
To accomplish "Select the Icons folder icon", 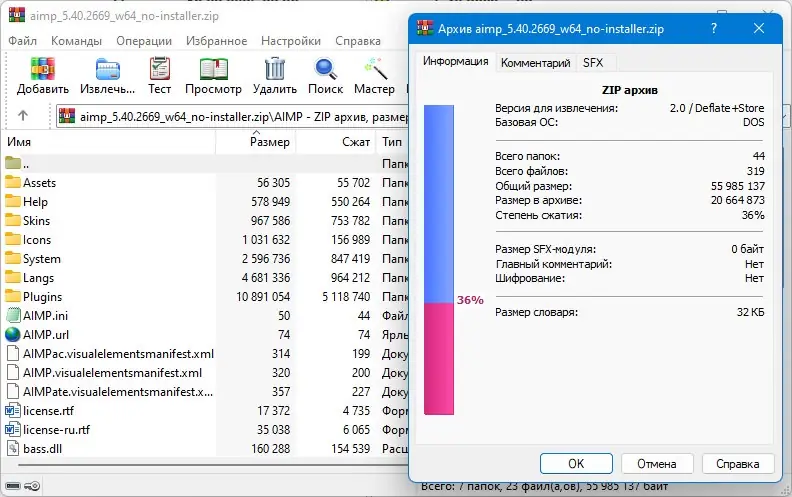I will point(13,239).
